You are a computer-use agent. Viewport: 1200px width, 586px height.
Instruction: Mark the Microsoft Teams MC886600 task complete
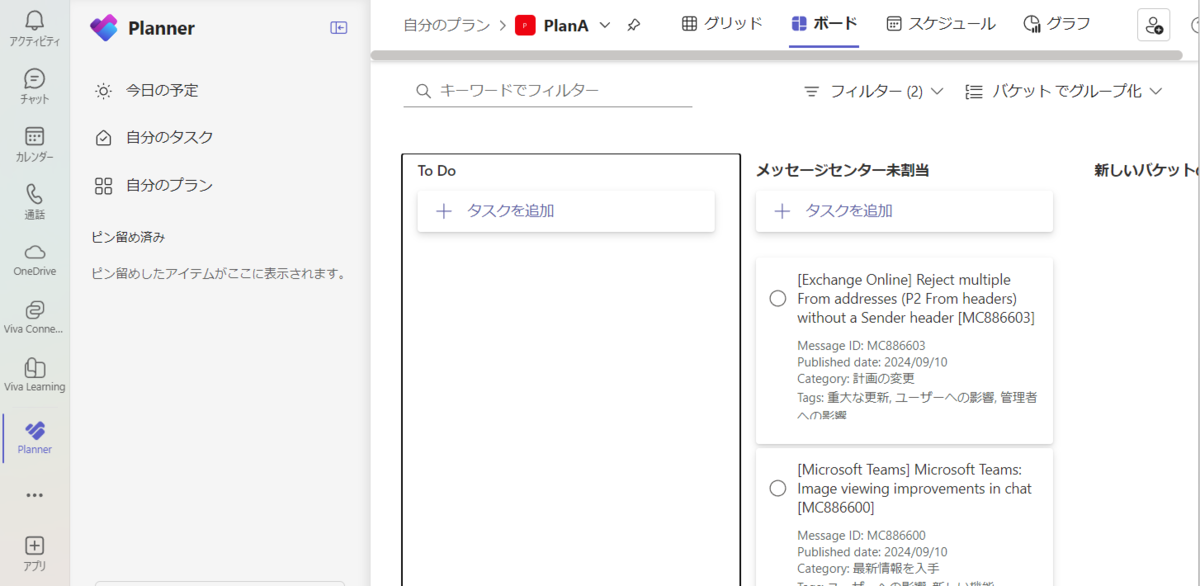click(778, 488)
